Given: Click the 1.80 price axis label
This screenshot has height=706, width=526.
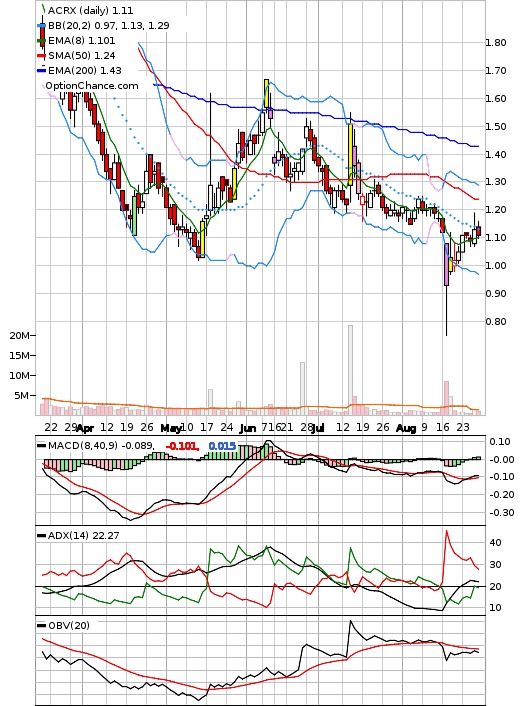Looking at the screenshot, I should (496, 43).
